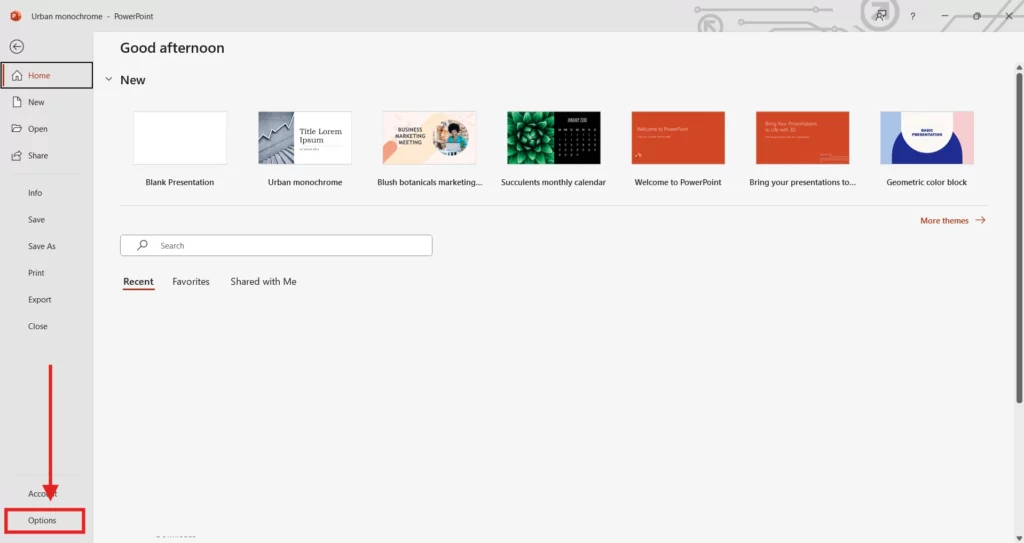This screenshot has width=1024, height=543.
Task: Collapse the New section chevron
Action: pyautogui.click(x=109, y=80)
